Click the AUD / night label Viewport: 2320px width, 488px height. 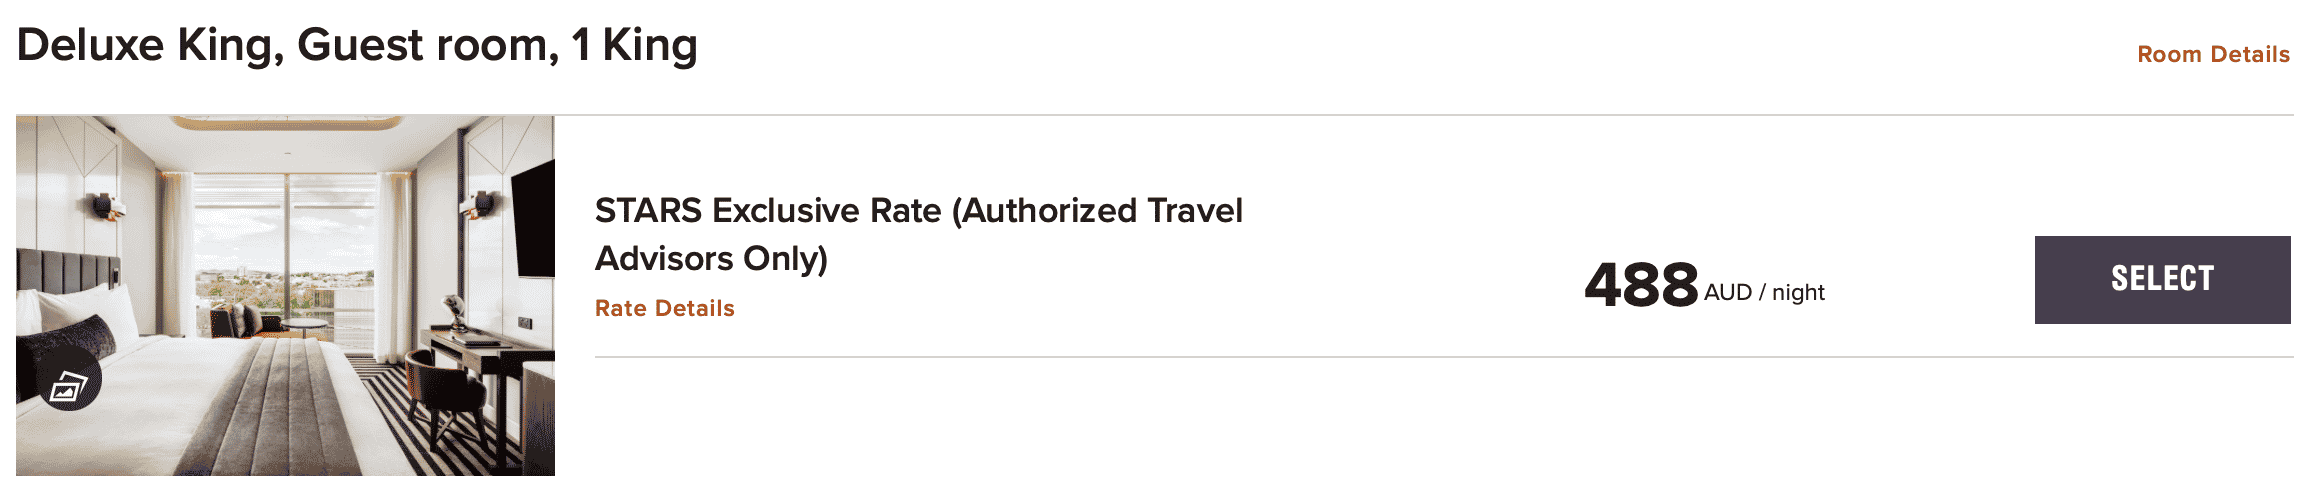pyautogui.click(x=1764, y=293)
